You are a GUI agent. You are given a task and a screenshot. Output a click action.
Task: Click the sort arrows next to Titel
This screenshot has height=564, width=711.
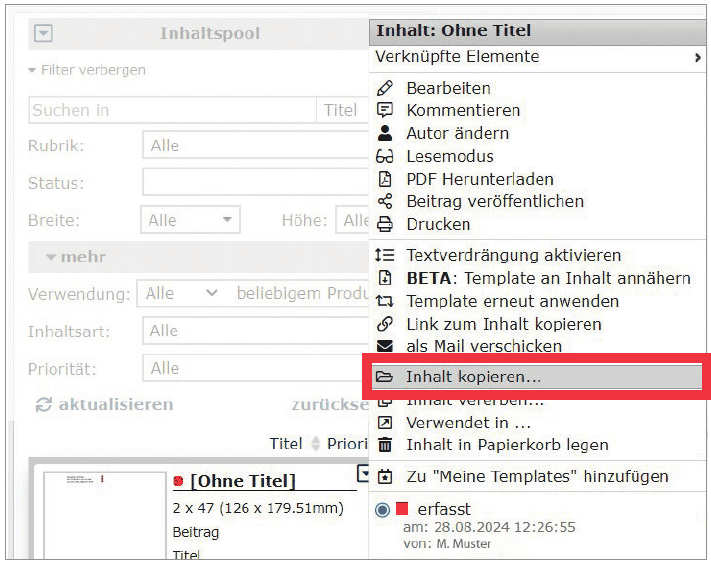pyautogui.click(x=316, y=443)
